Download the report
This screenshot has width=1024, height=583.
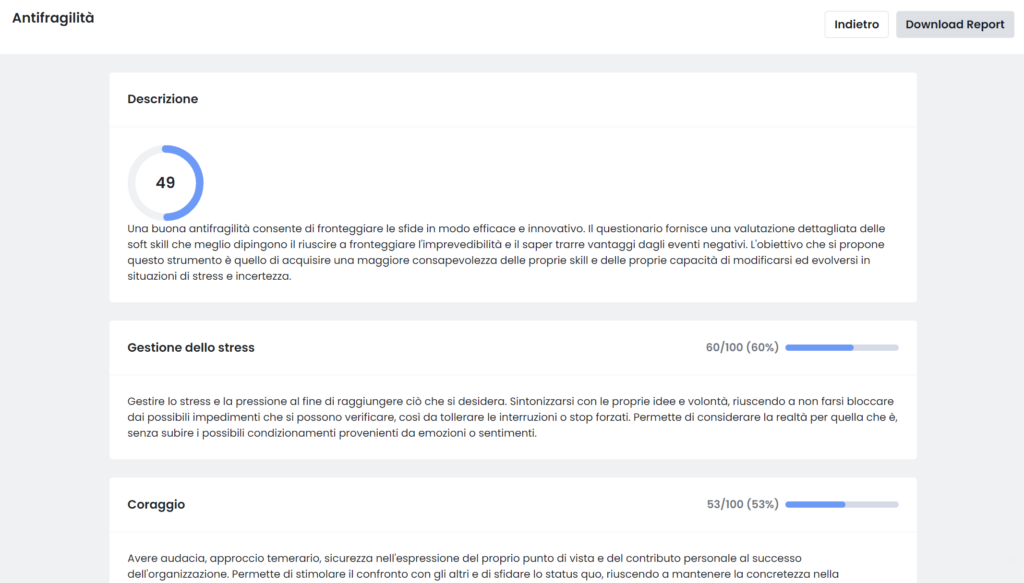[x=955, y=24]
